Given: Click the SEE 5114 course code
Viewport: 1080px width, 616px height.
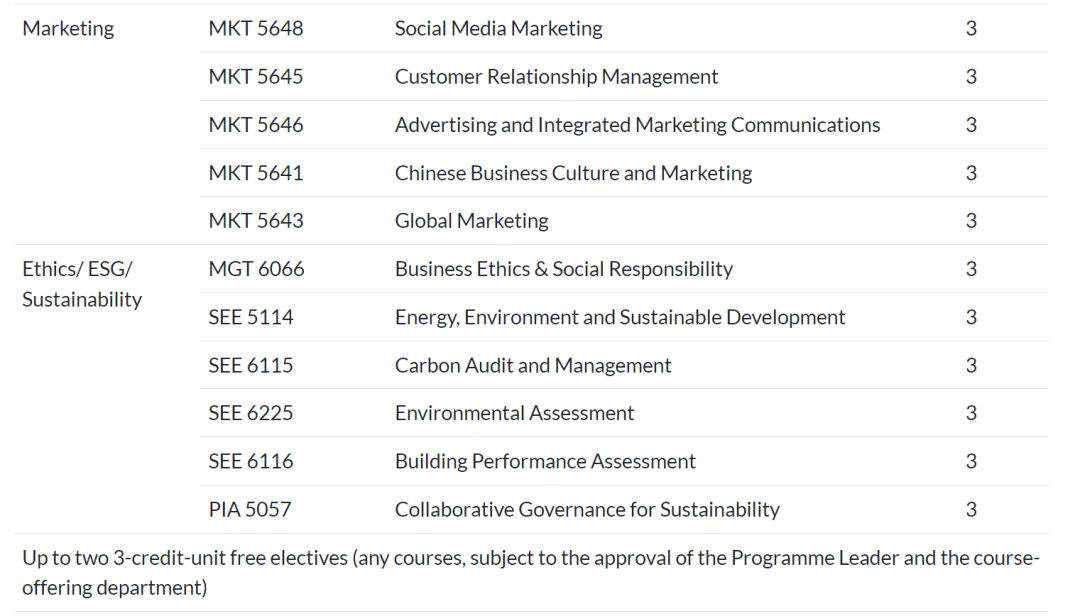Looking at the screenshot, I should pyautogui.click(x=251, y=317).
